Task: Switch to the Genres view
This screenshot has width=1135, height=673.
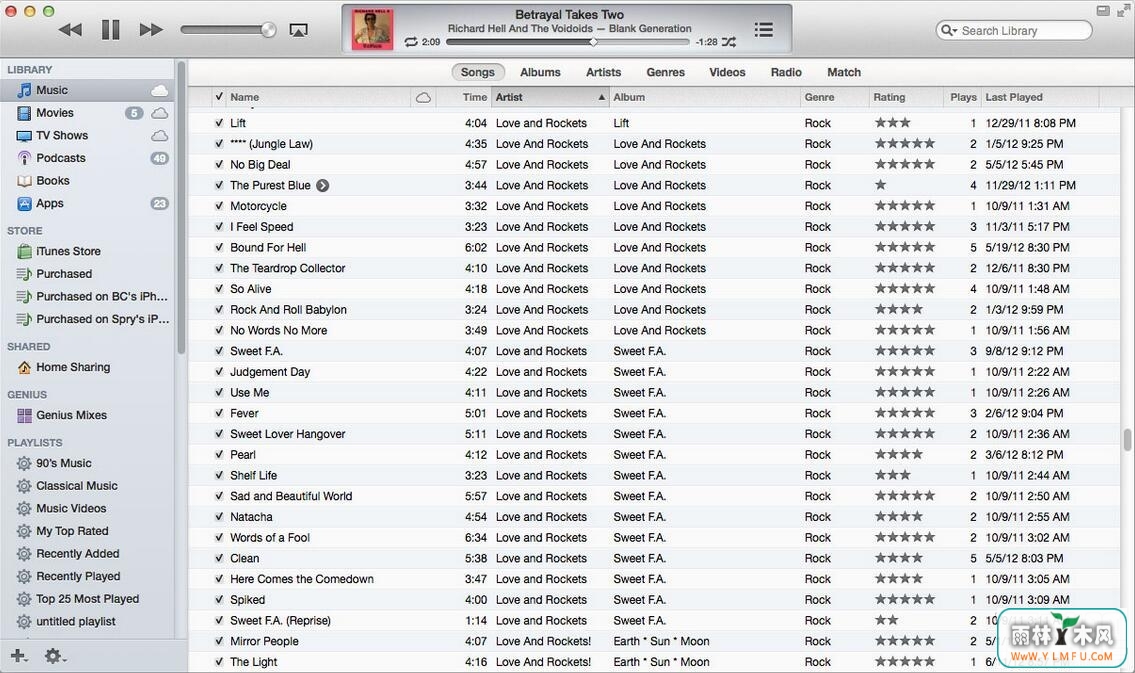Action: point(665,72)
